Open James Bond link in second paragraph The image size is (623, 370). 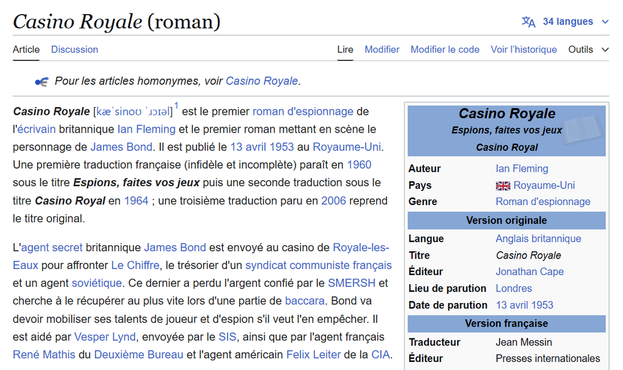(175, 248)
